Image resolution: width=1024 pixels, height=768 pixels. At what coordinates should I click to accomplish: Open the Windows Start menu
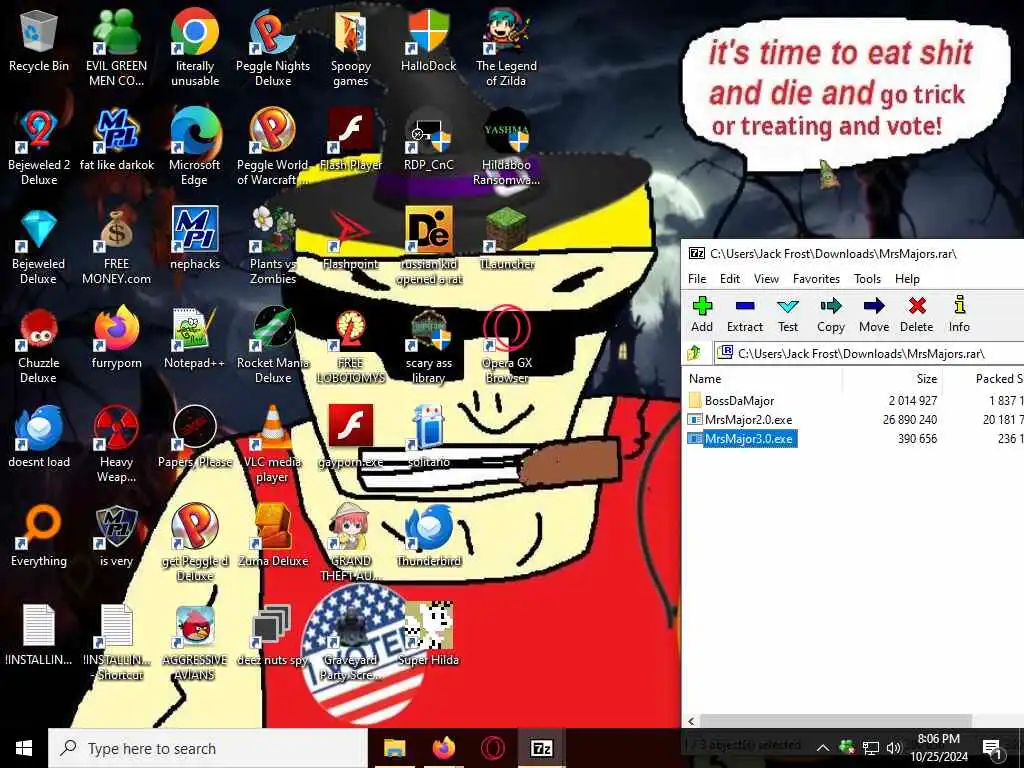click(x=24, y=748)
